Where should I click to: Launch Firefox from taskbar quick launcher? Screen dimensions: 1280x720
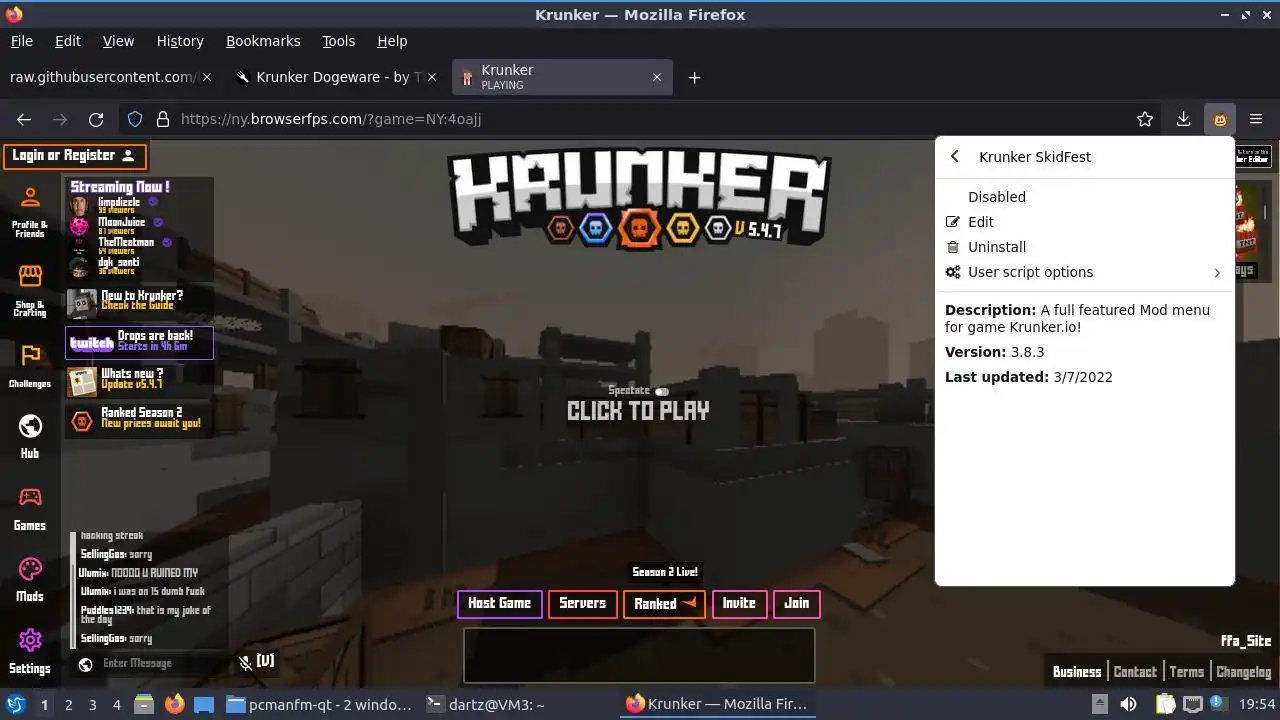174,704
